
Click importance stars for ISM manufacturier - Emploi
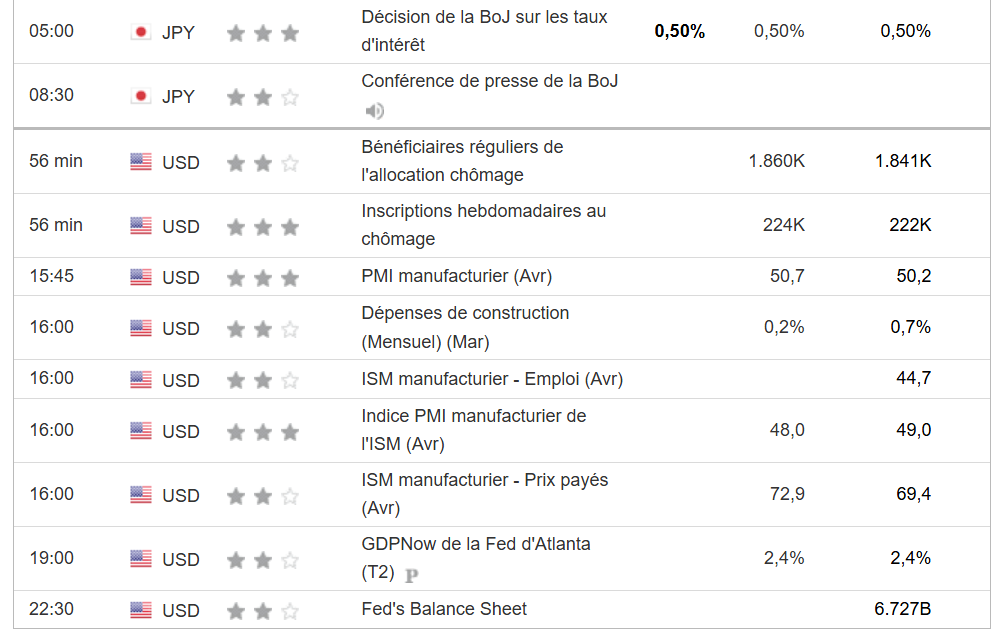(x=263, y=380)
